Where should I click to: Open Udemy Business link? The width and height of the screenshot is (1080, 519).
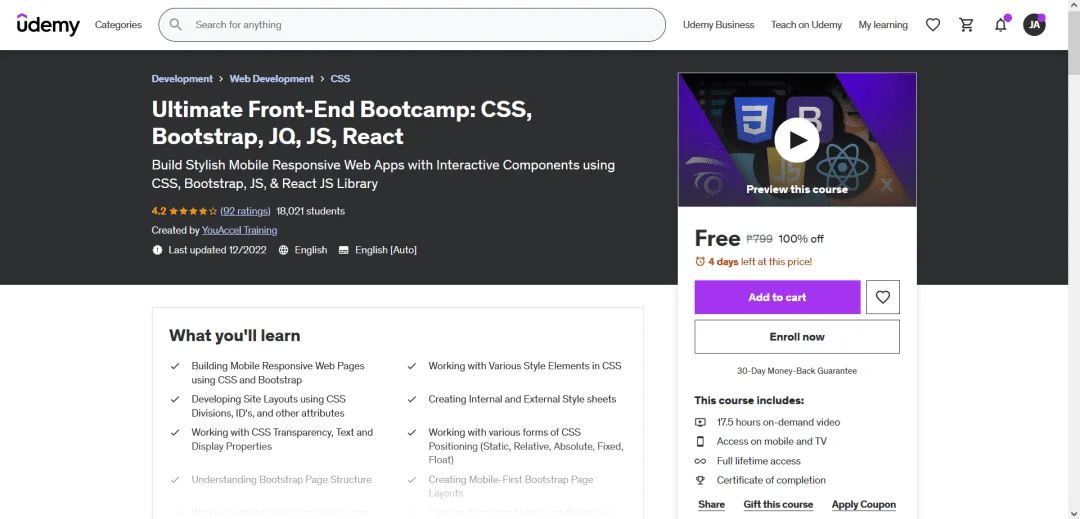[718, 25]
